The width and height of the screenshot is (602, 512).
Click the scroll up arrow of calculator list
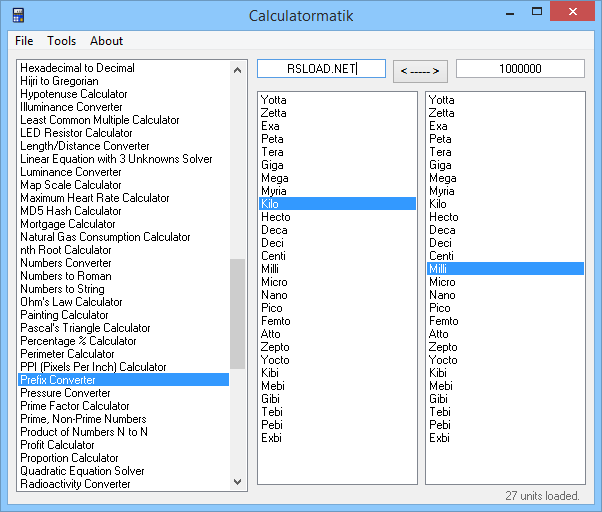tap(237, 70)
